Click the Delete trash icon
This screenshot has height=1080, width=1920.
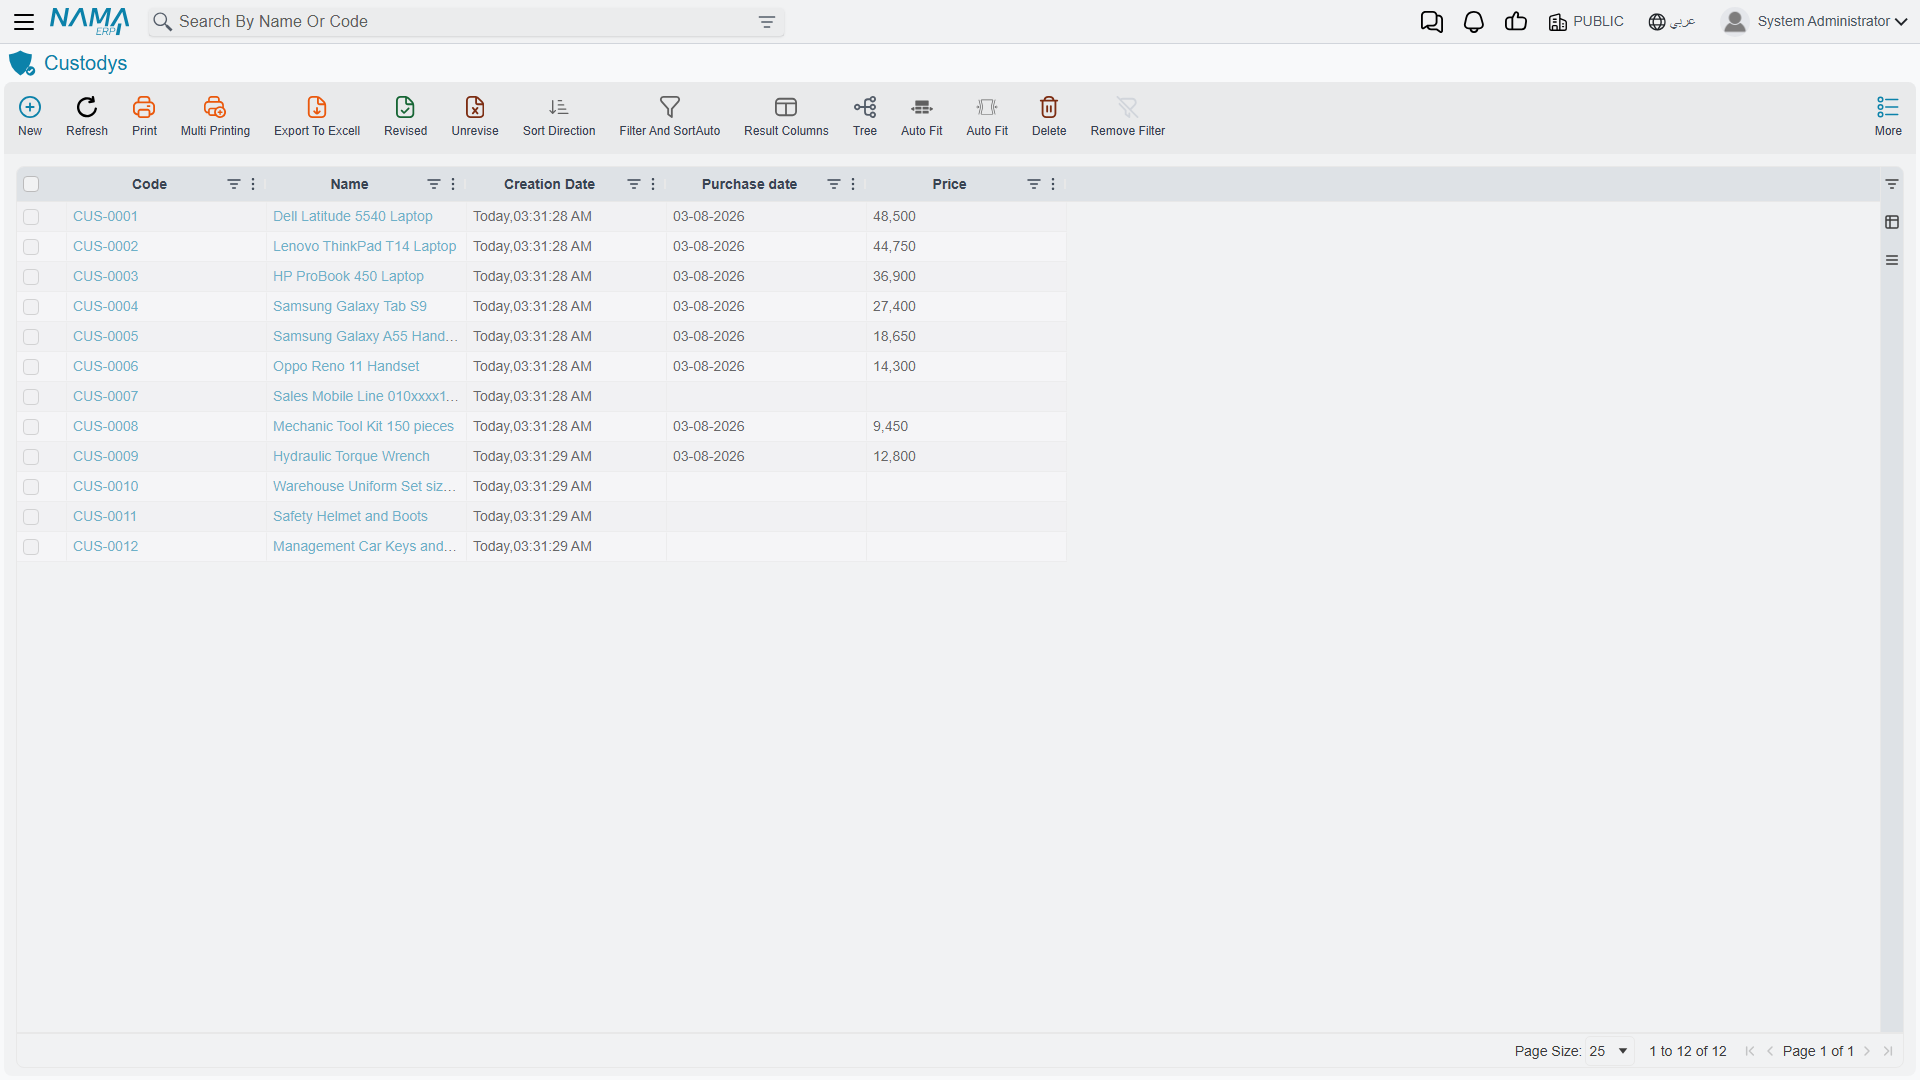1049,107
